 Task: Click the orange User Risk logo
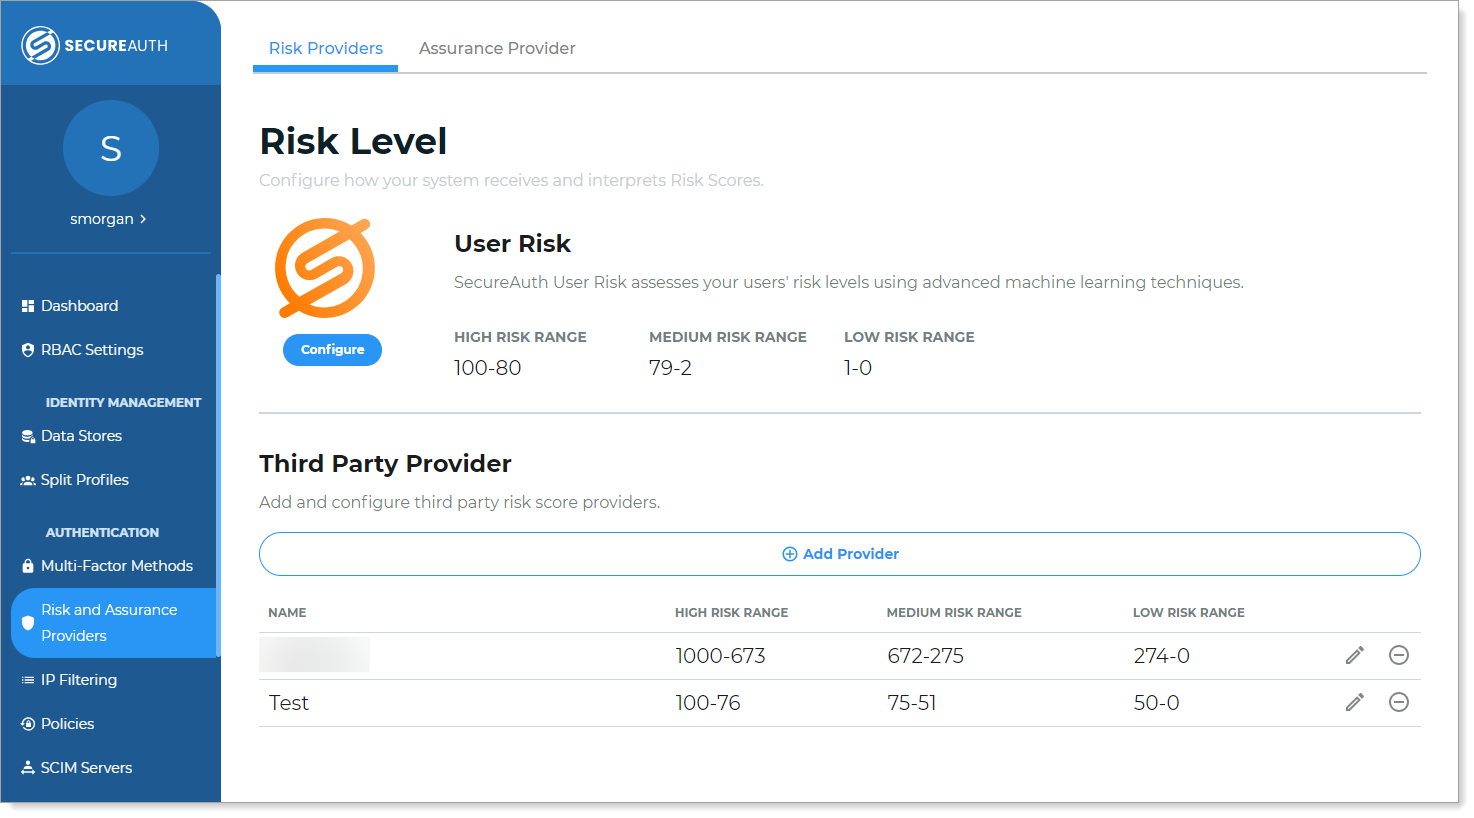pyautogui.click(x=325, y=268)
